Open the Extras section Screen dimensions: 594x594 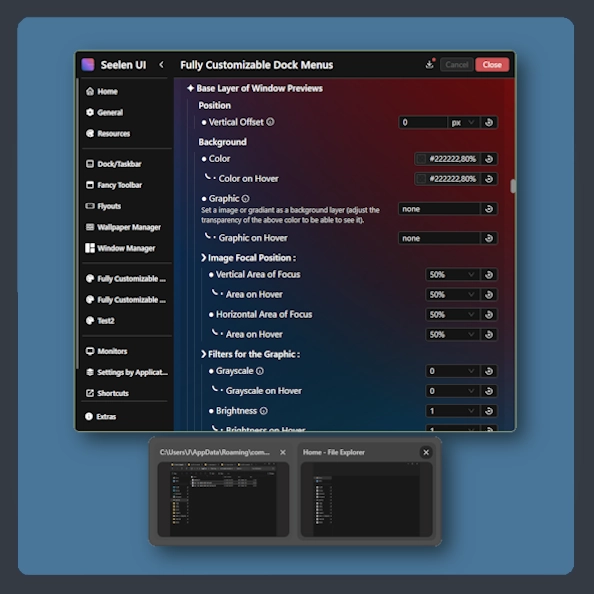[x=101, y=416]
